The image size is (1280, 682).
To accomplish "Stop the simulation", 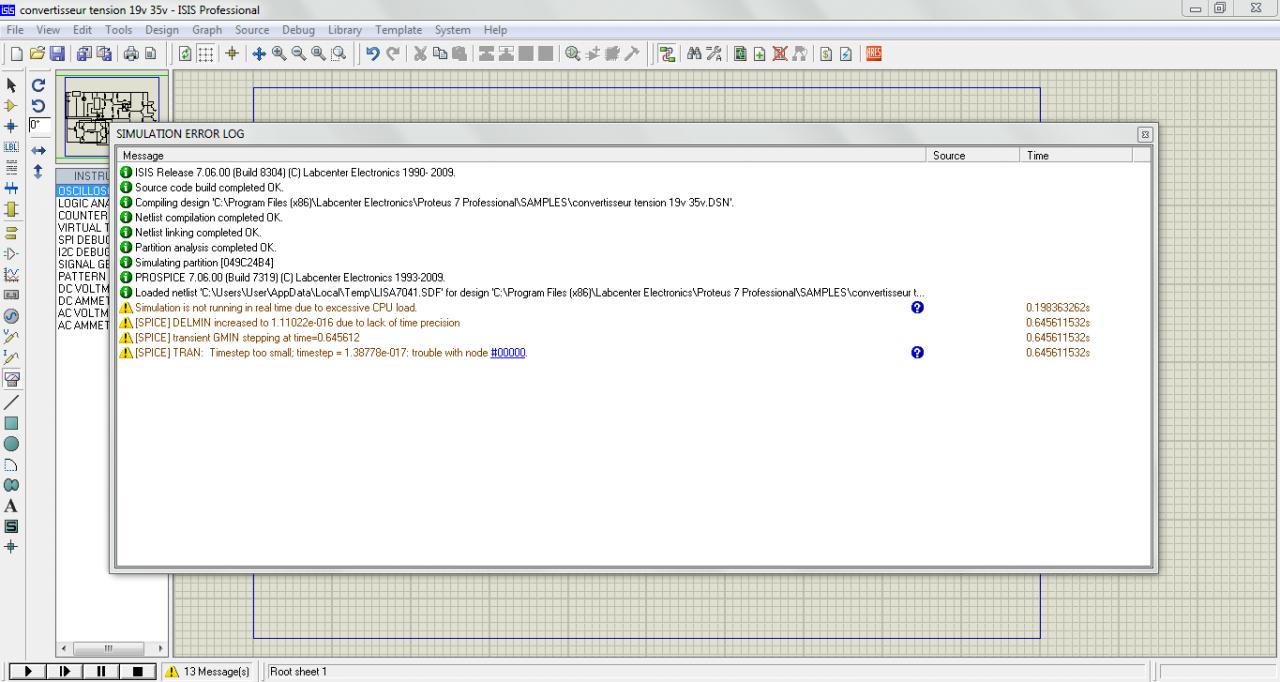I will [138, 672].
